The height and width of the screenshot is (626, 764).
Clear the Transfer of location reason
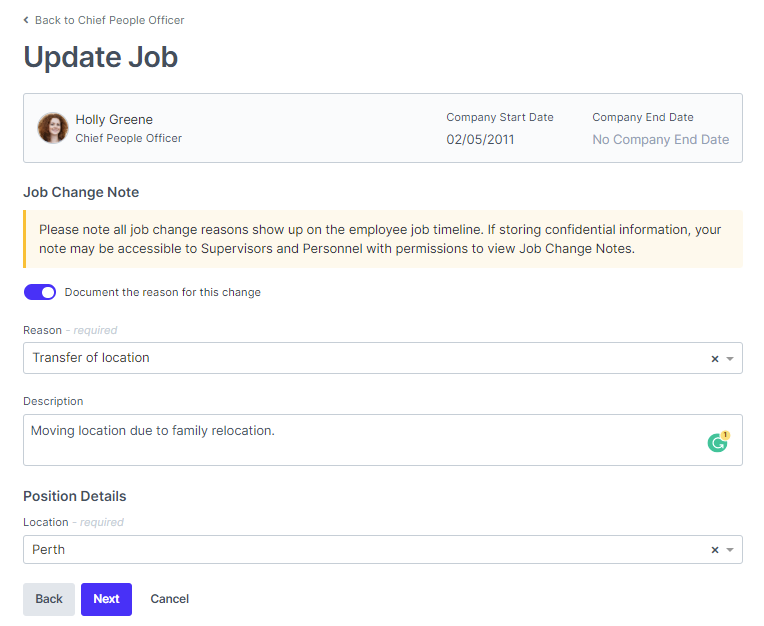coord(714,359)
